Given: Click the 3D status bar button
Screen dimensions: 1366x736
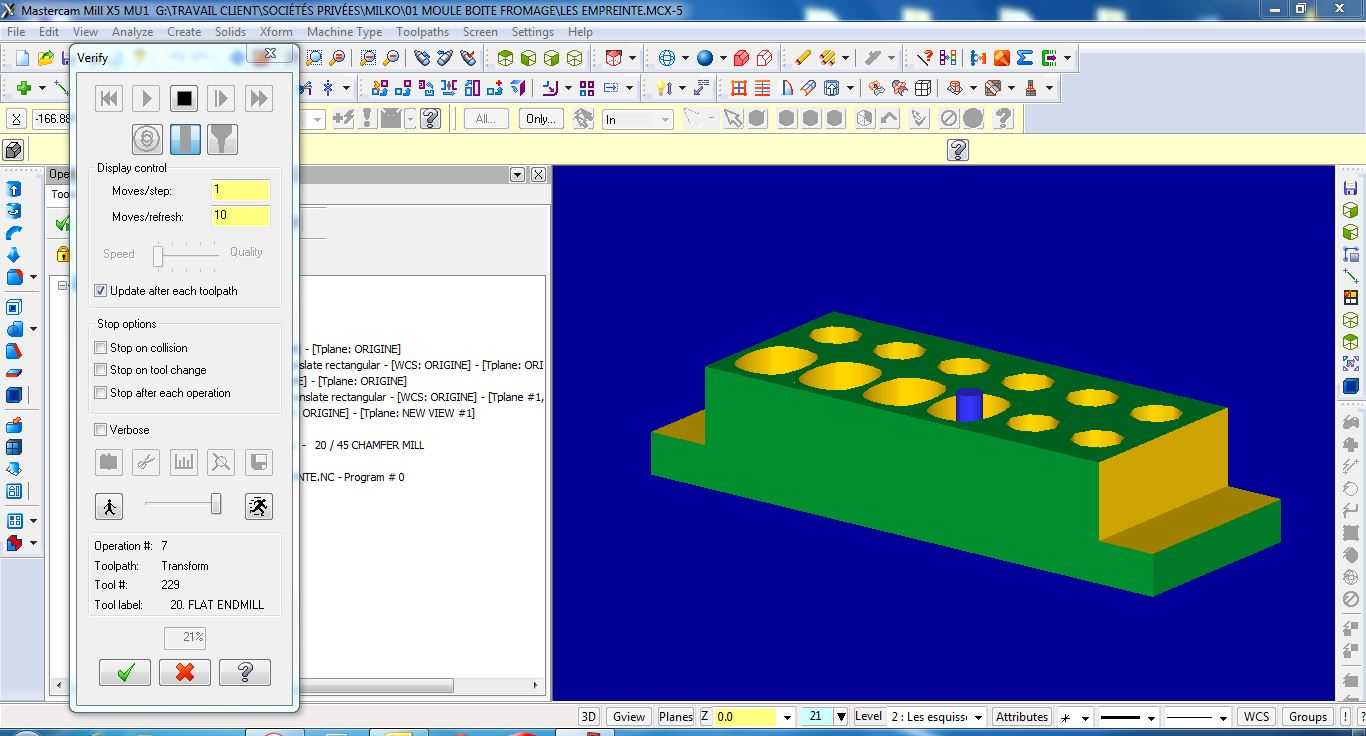Looking at the screenshot, I should [x=589, y=716].
